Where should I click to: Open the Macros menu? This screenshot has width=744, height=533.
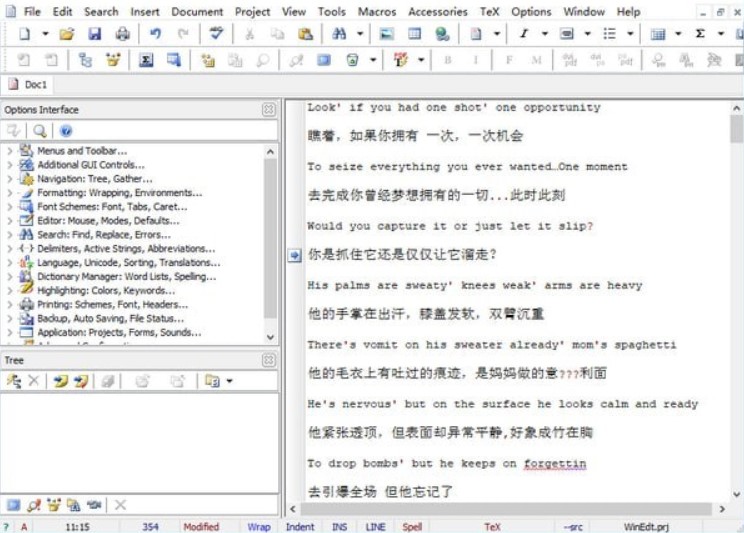click(377, 11)
